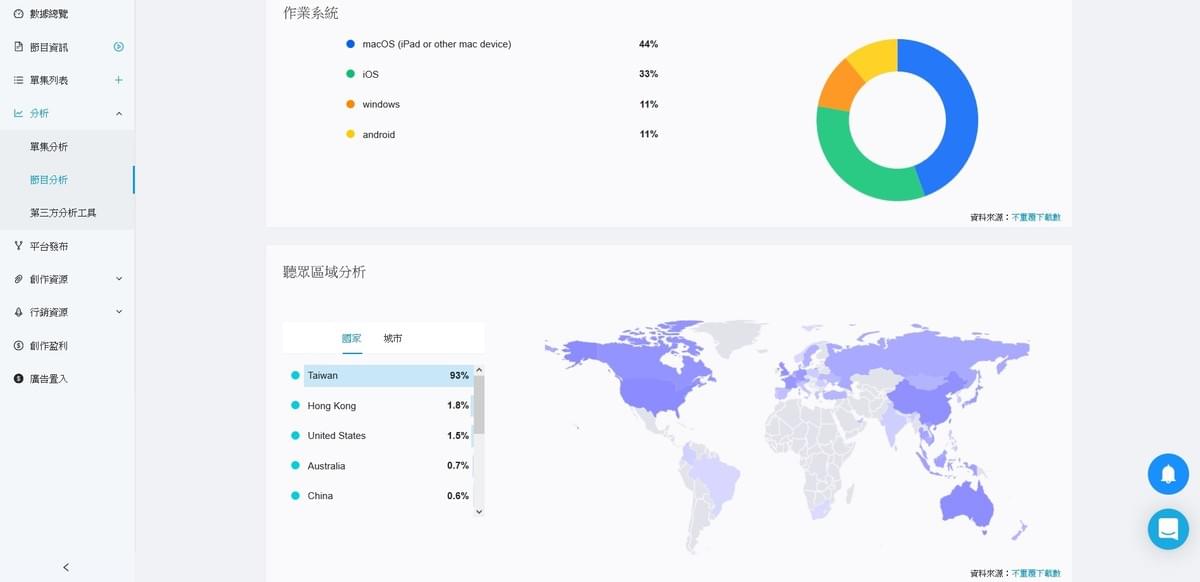The height and width of the screenshot is (582, 1200).
Task: Select 節目分析 under 分析
Action: pyautogui.click(x=49, y=180)
